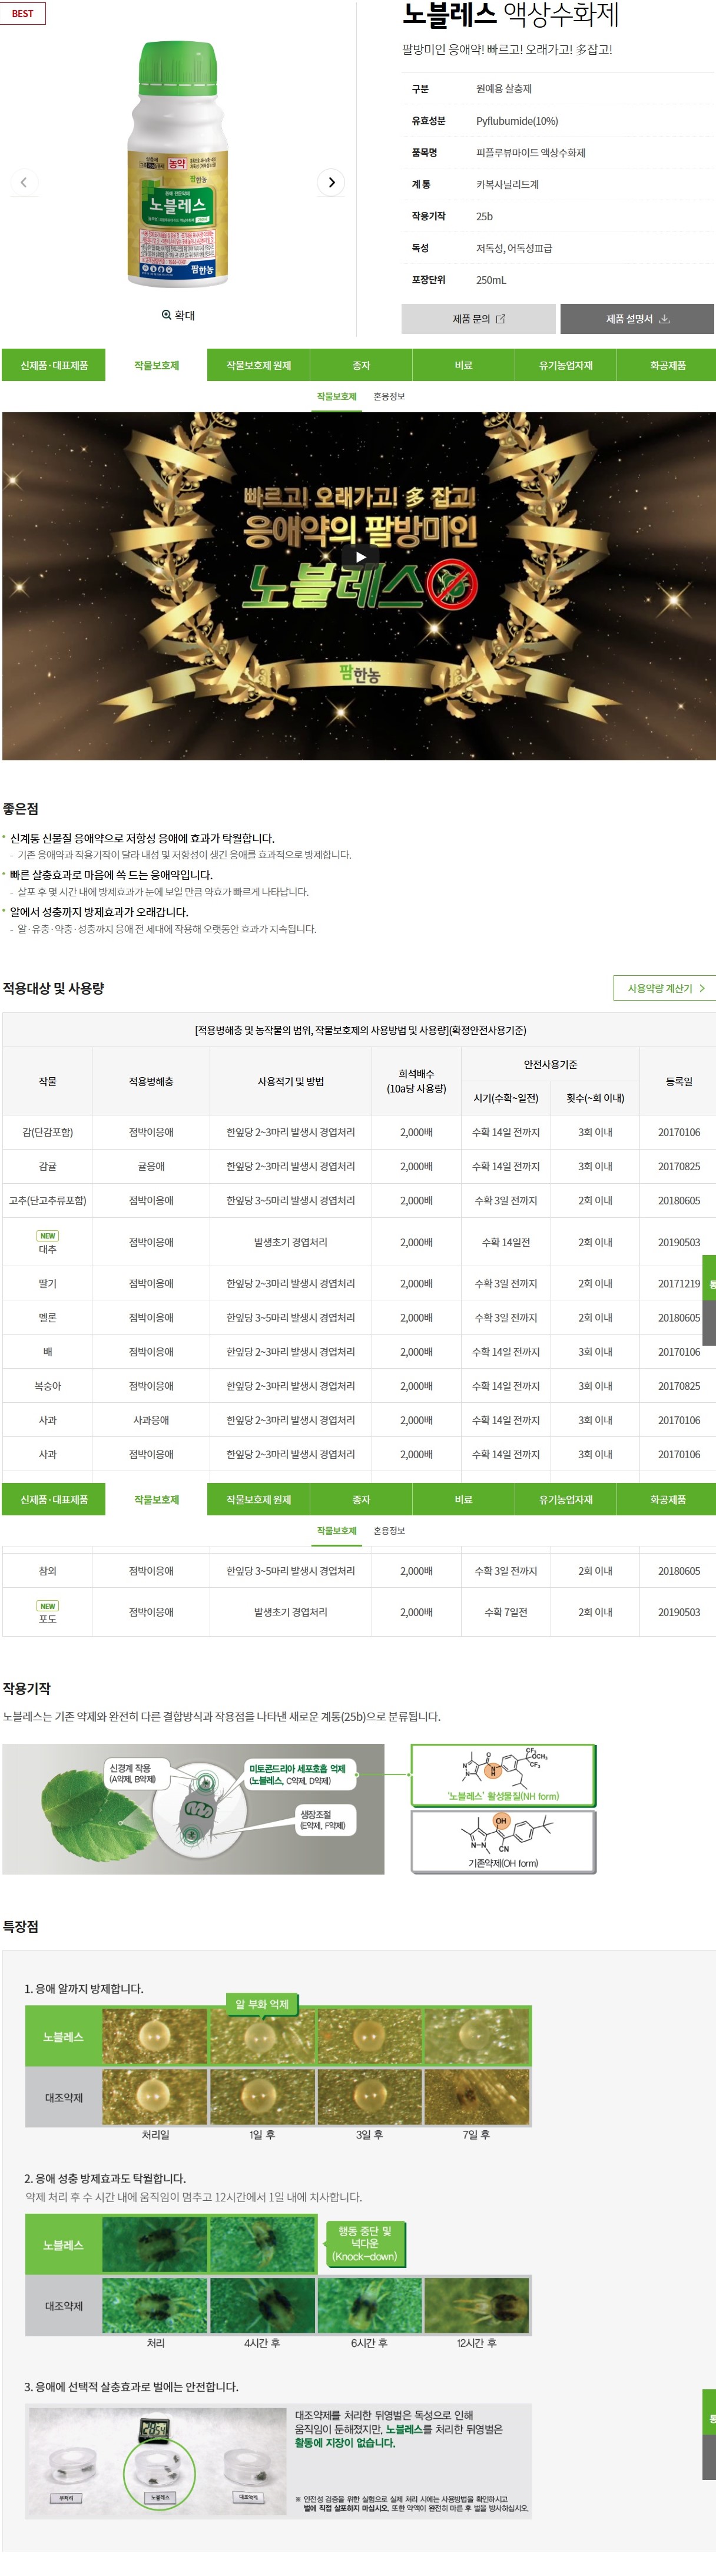Click the 고추(단고추류포함) crop cell
The width and height of the screenshot is (716, 2576).
pos(47,1200)
